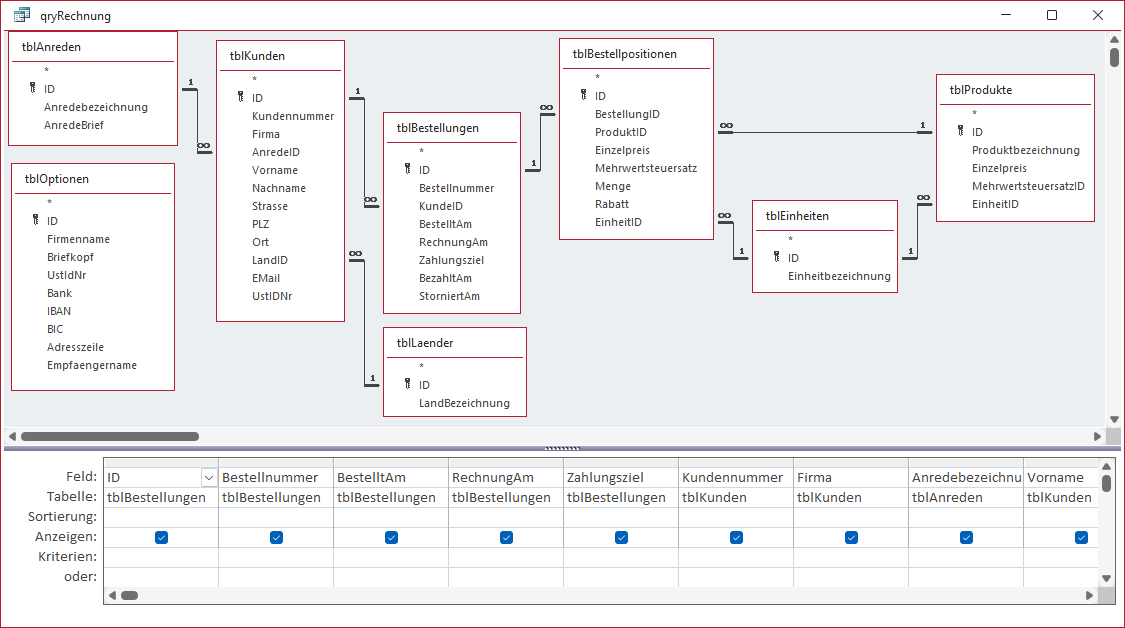Toggle Anzeigen checkbox under Kundennummer column
The height and width of the screenshot is (628, 1125).
point(736,537)
